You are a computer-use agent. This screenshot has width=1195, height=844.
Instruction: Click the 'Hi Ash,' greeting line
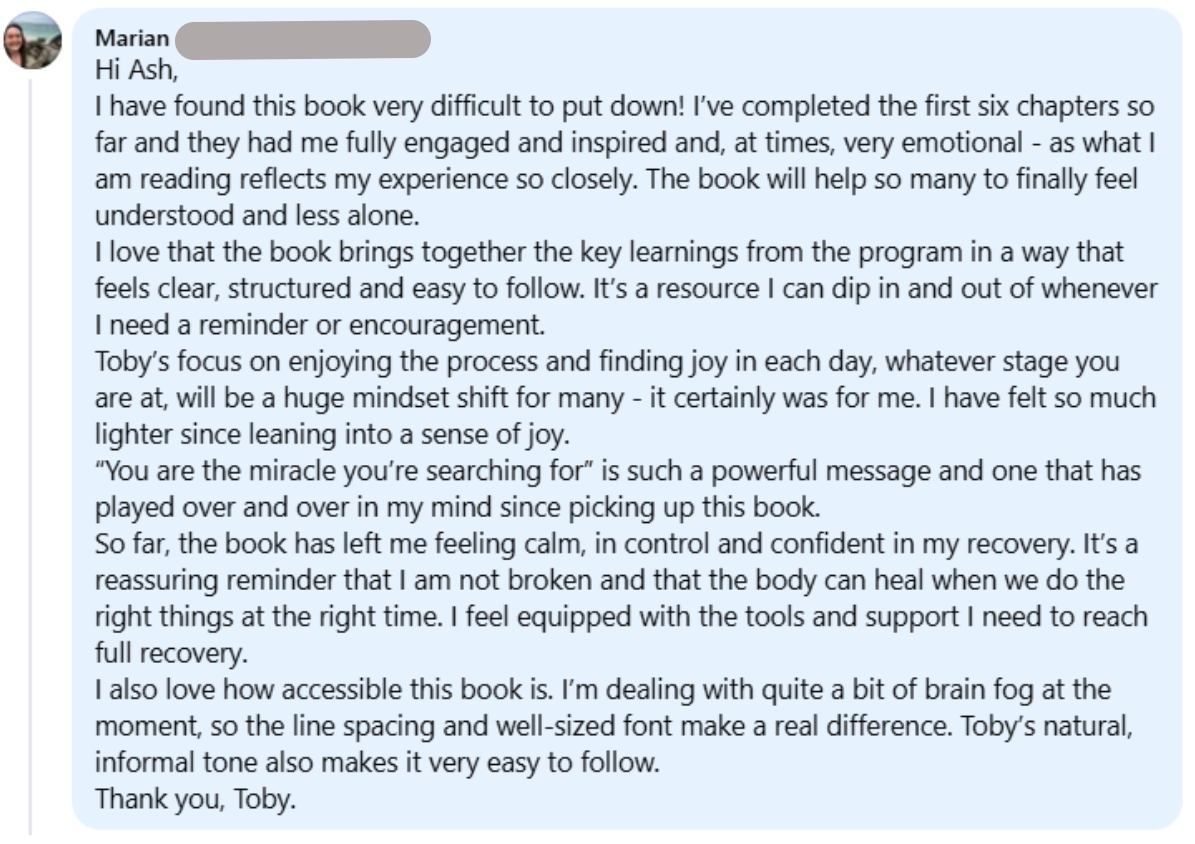[x=136, y=70]
